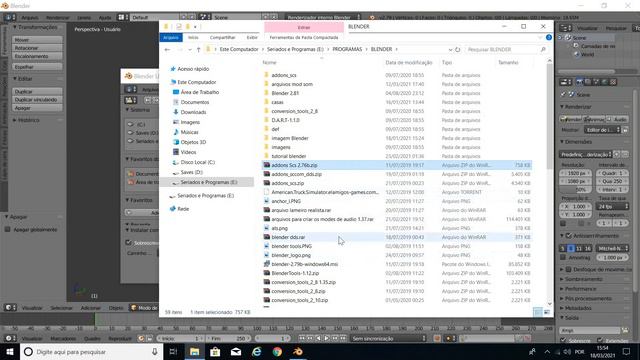Open Ferramentas de Pasta Compactada tab
The width and height of the screenshot is (640, 360).
[x=304, y=37]
